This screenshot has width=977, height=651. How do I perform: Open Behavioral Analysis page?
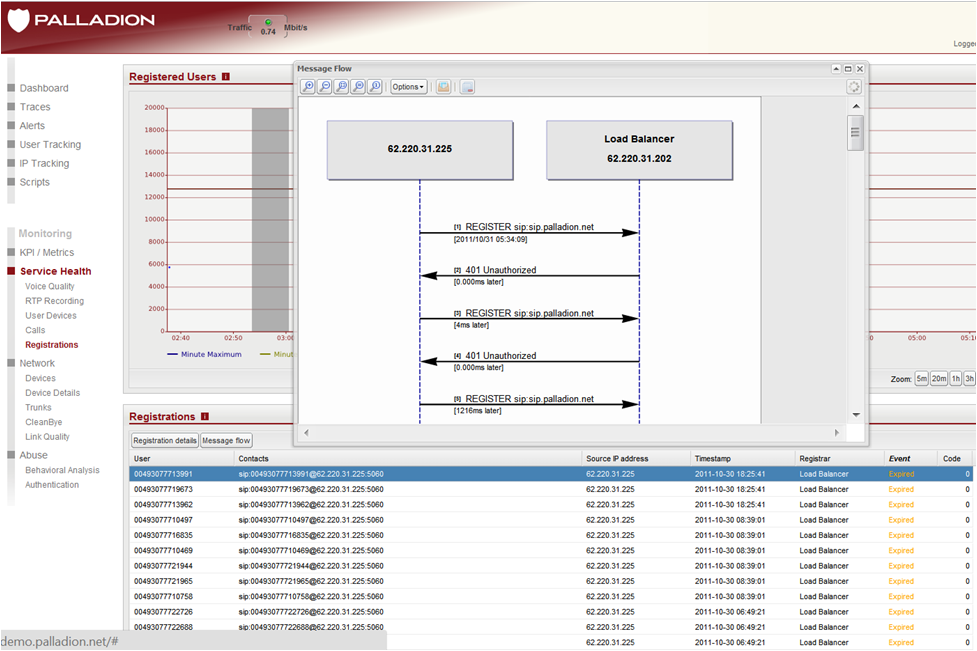62,470
